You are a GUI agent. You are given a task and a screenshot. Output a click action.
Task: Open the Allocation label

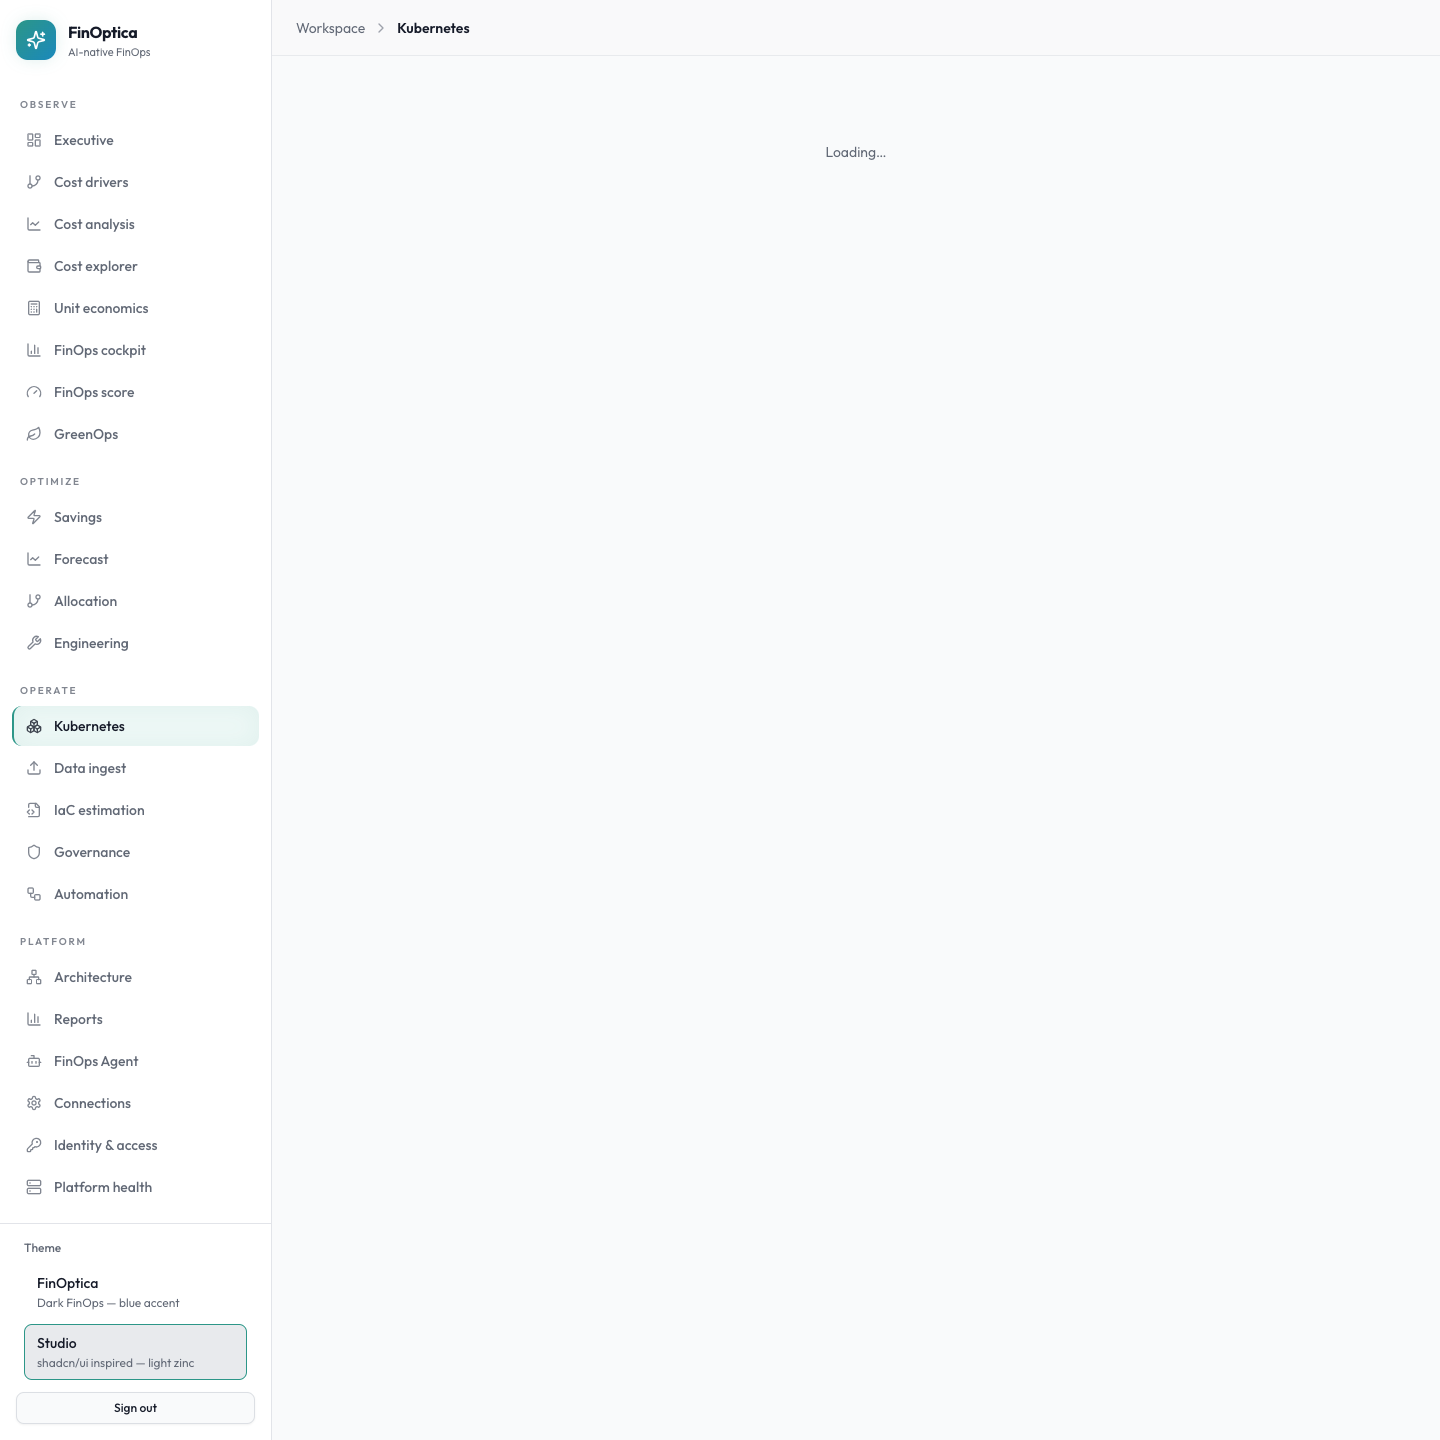click(86, 601)
